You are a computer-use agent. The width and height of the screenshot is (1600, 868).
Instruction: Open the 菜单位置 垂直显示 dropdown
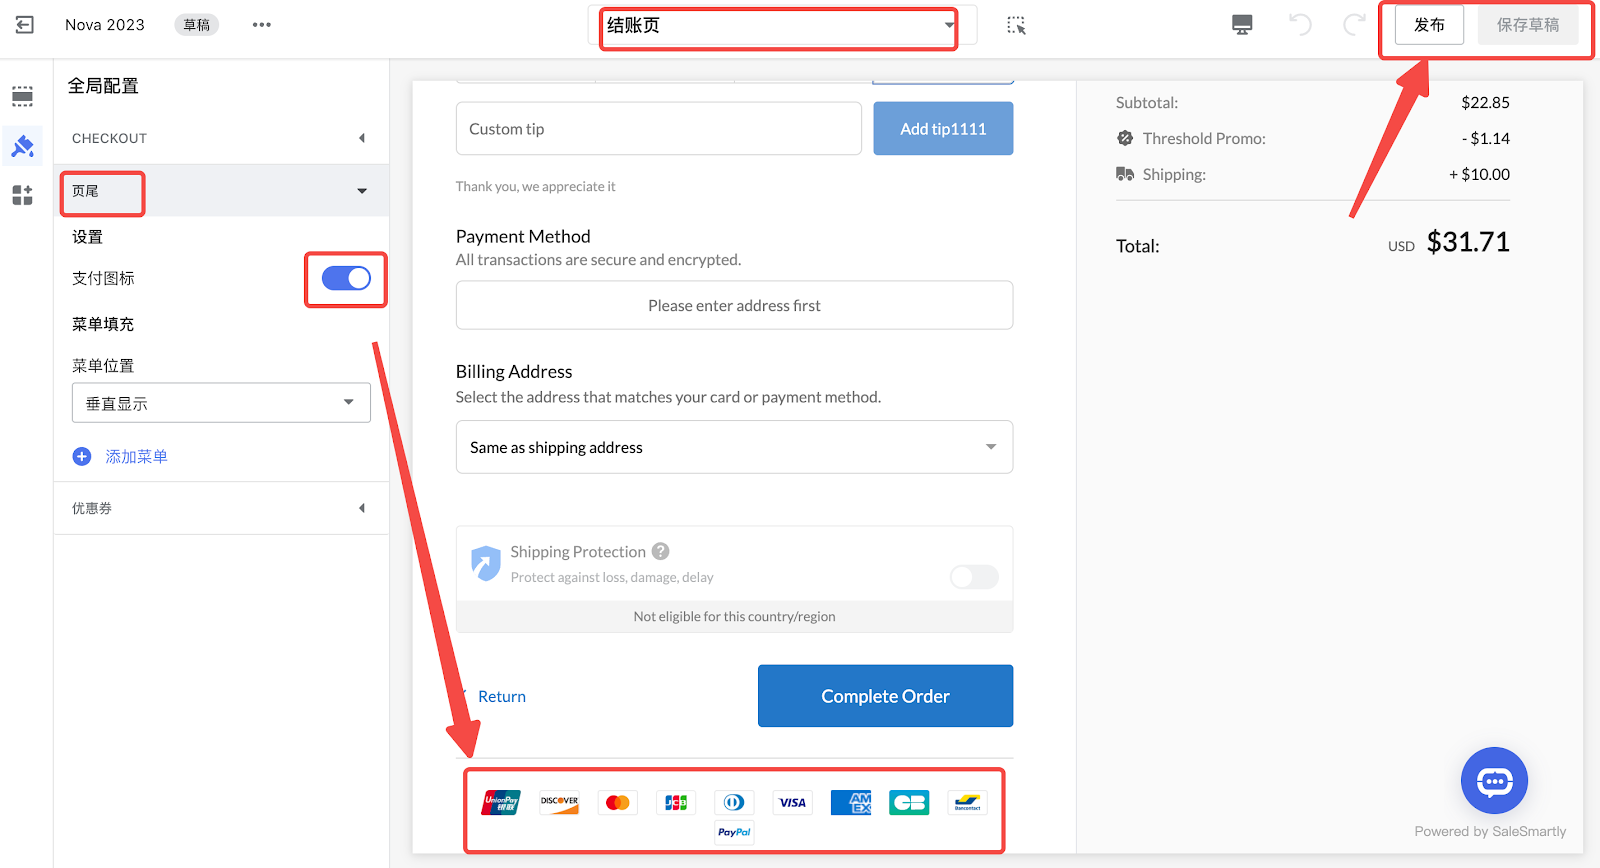click(221, 403)
